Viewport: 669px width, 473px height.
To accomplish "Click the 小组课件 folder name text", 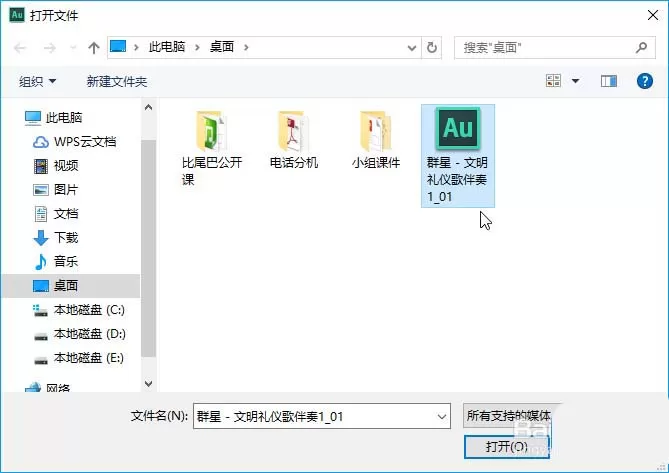I will point(376,163).
